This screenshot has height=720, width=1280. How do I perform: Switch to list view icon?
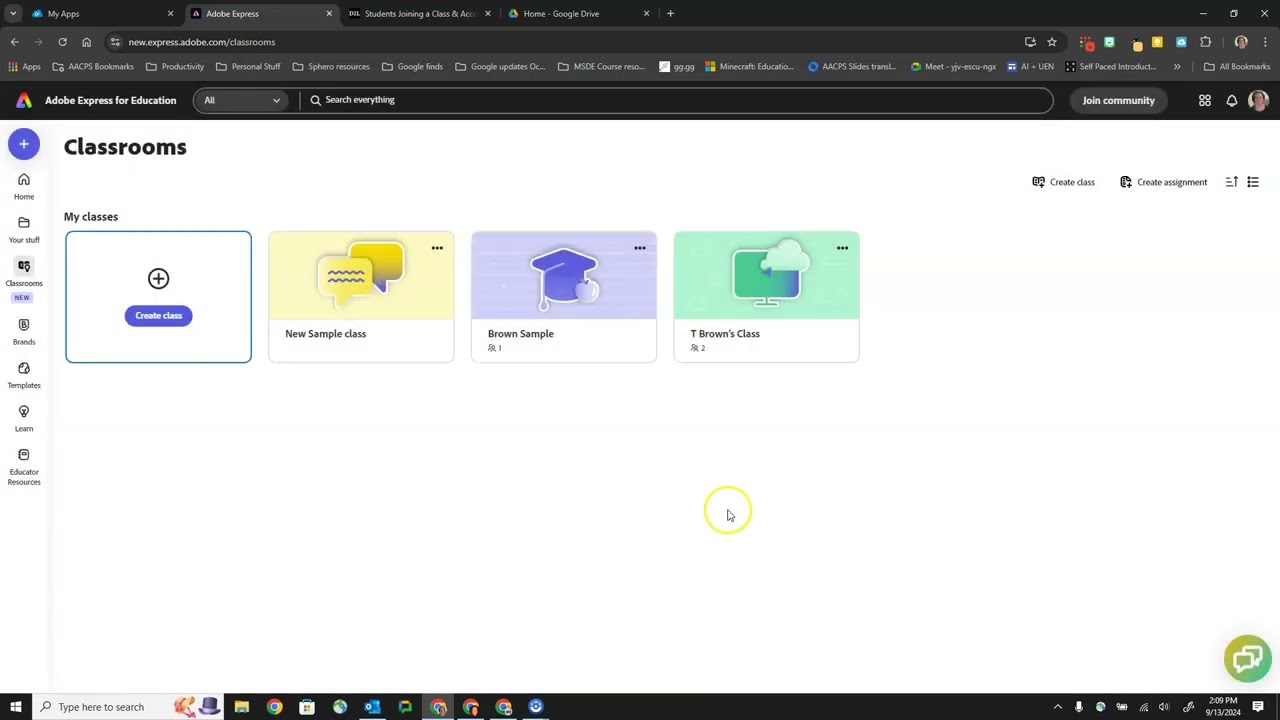click(1253, 182)
